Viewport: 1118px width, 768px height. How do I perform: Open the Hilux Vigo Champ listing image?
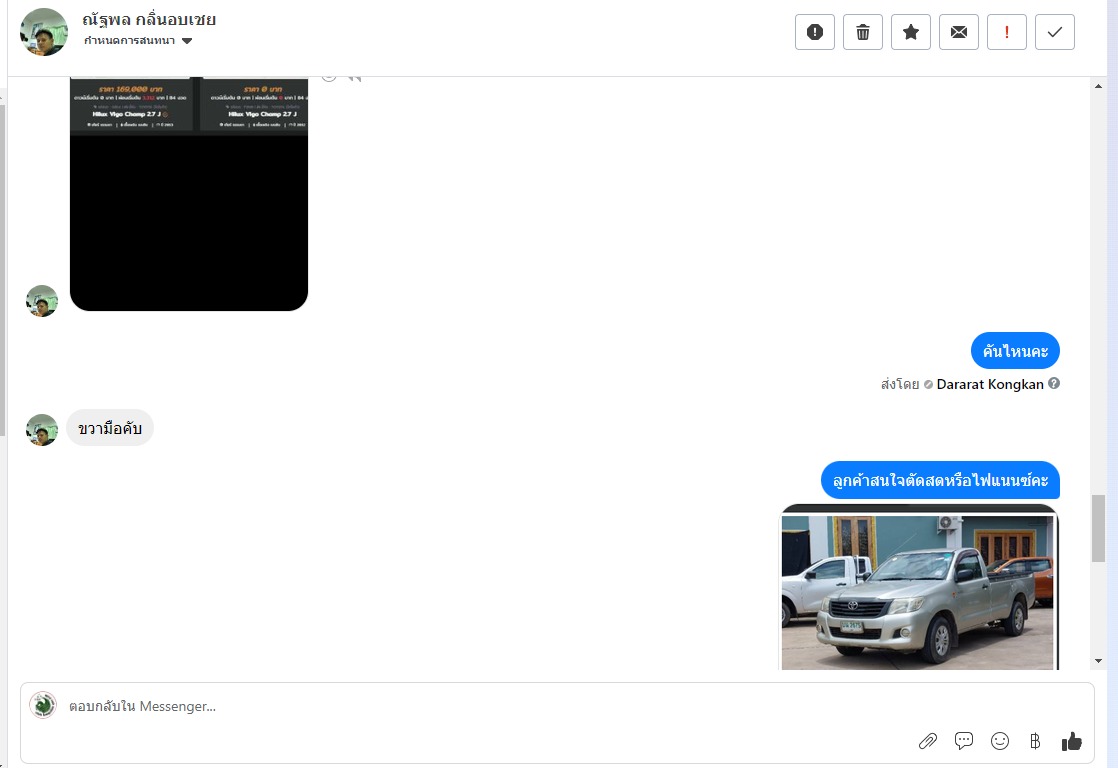(189, 193)
